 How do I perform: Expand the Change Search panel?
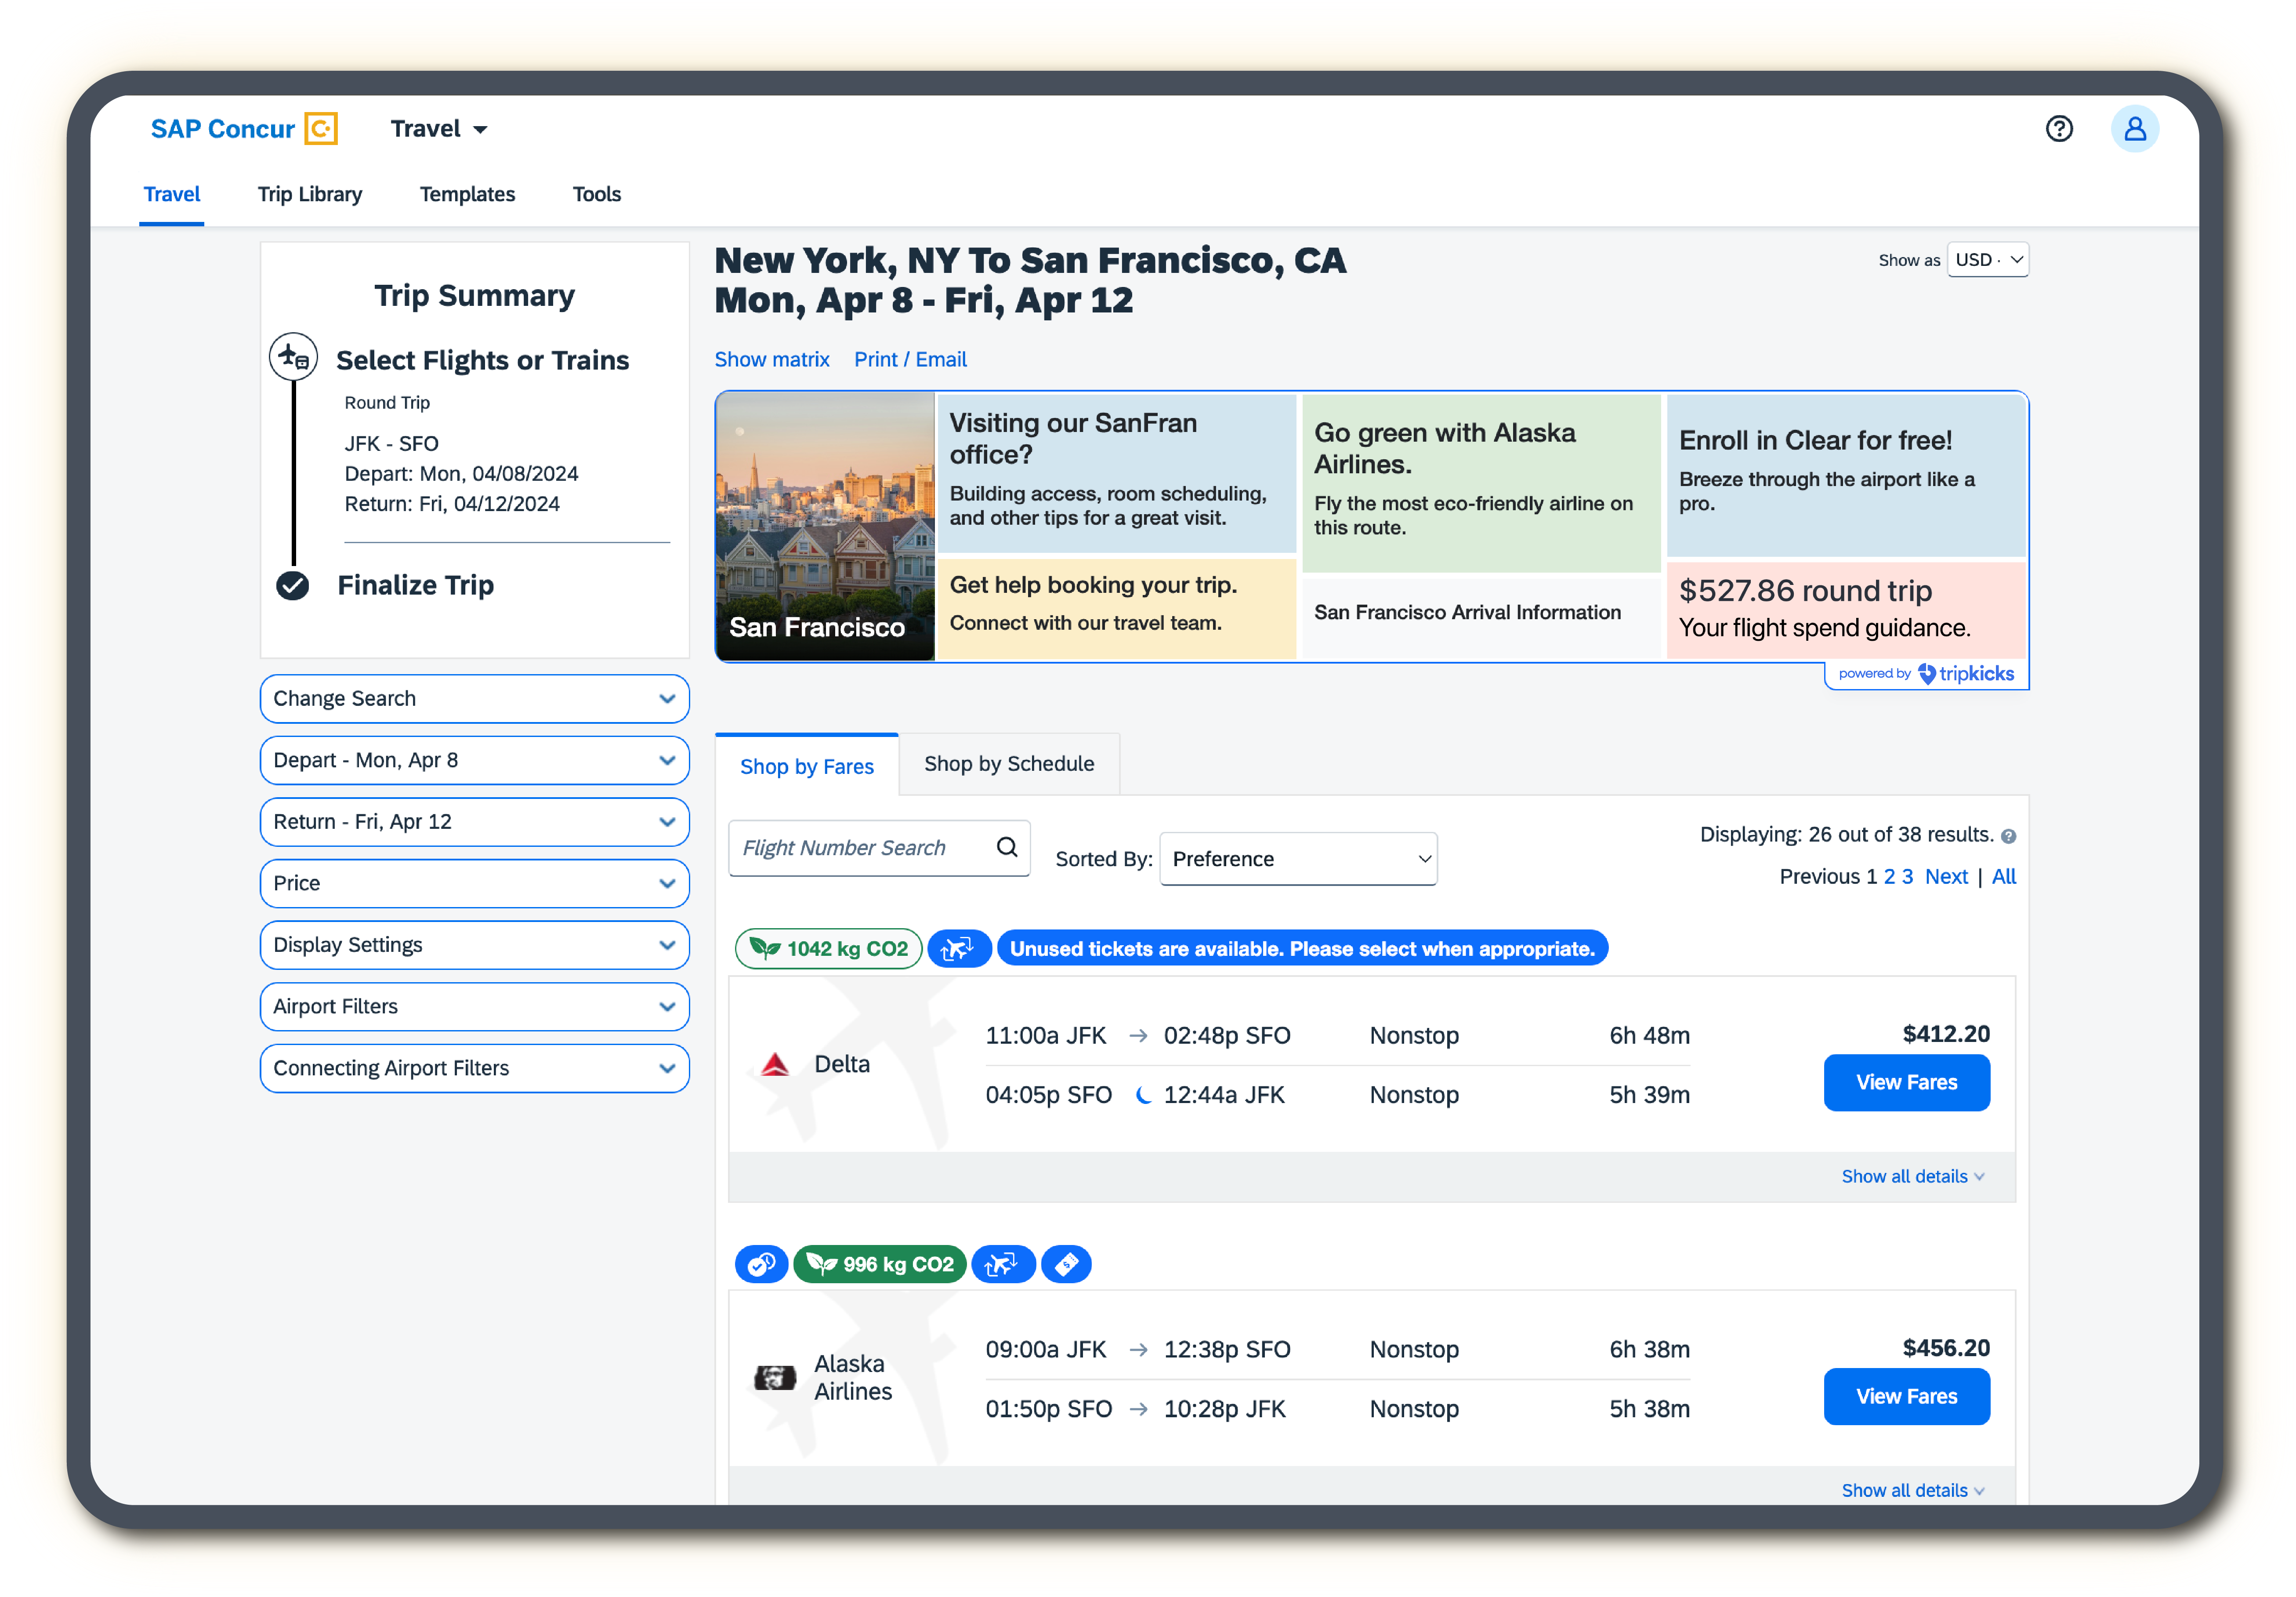tap(474, 698)
